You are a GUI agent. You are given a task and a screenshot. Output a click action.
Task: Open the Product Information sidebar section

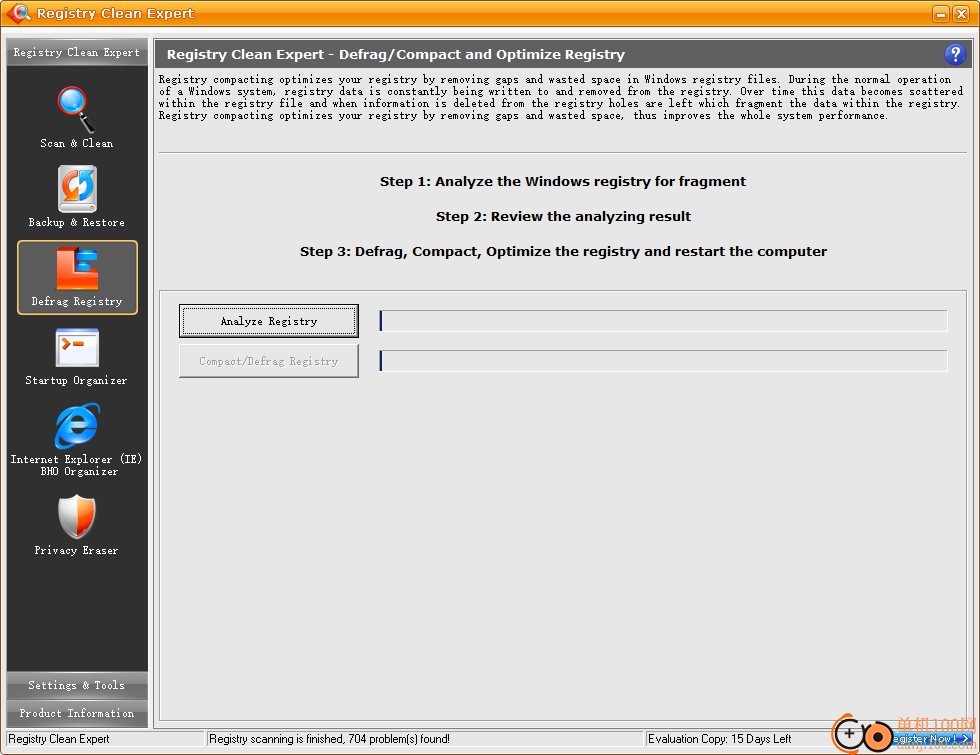(77, 713)
